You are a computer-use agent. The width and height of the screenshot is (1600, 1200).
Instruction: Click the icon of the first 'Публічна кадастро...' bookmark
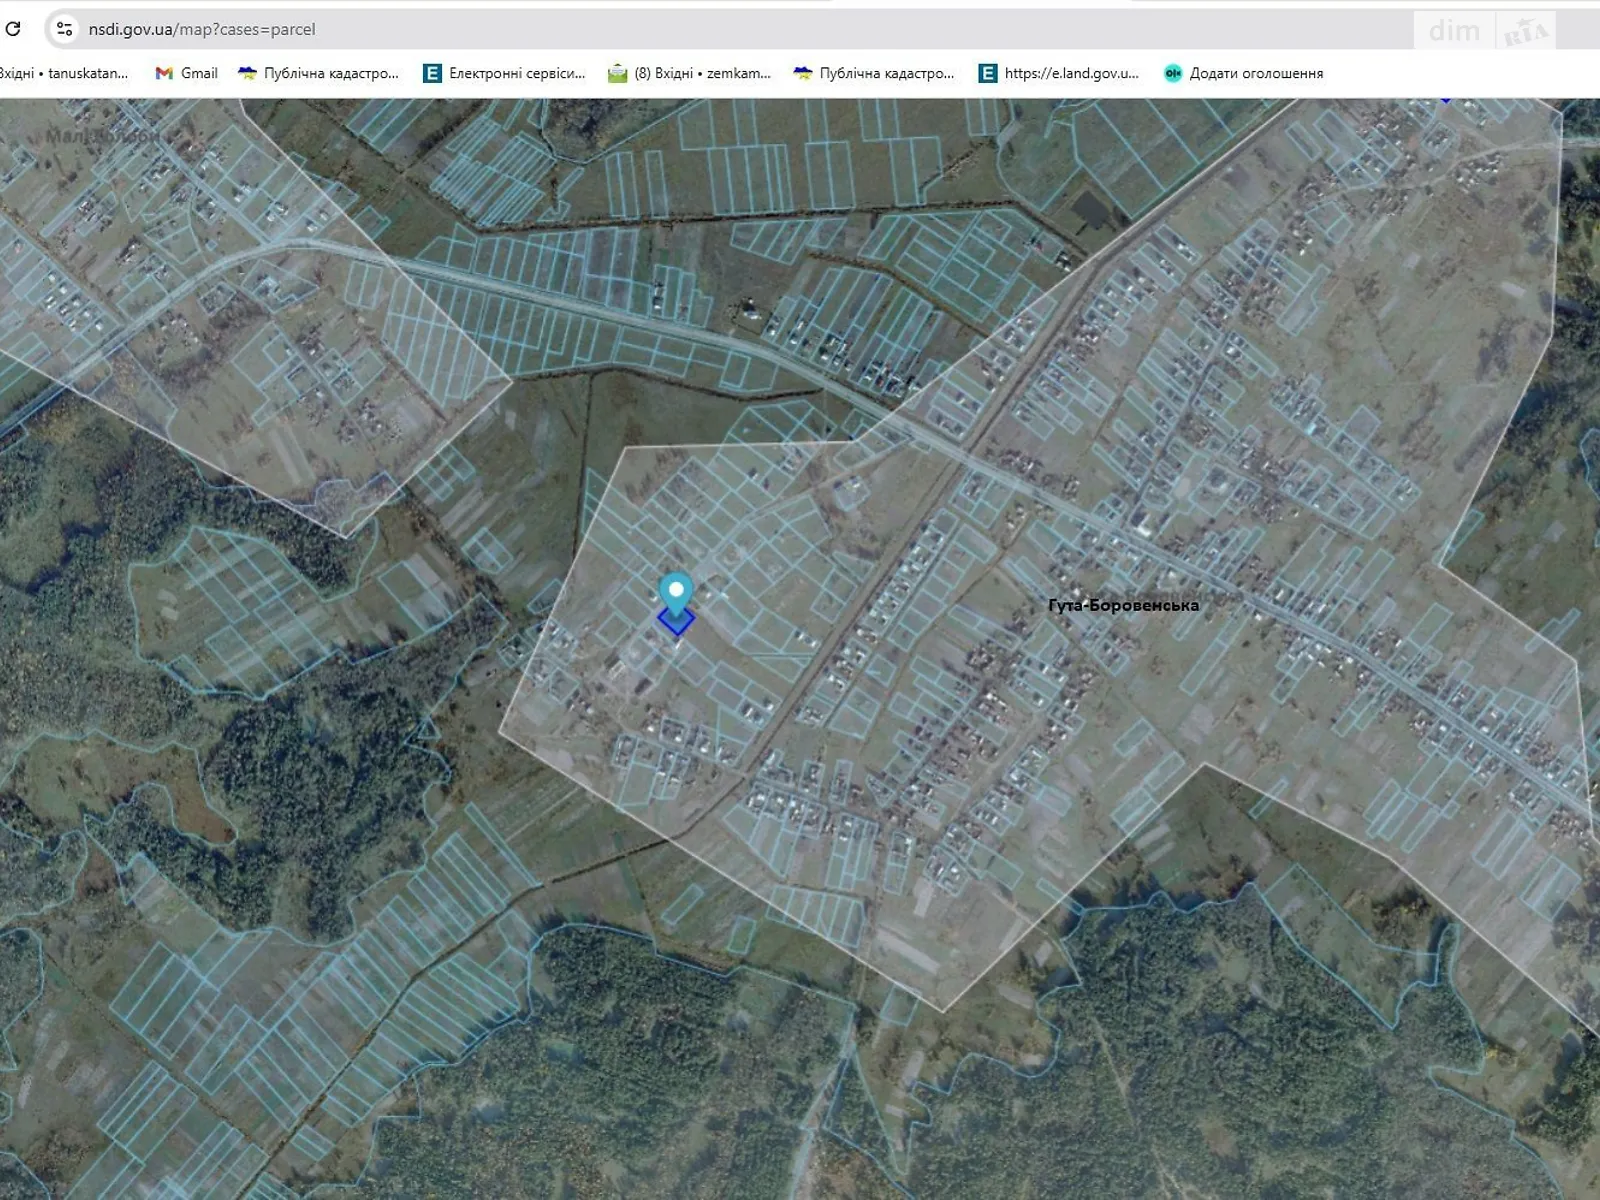click(247, 73)
